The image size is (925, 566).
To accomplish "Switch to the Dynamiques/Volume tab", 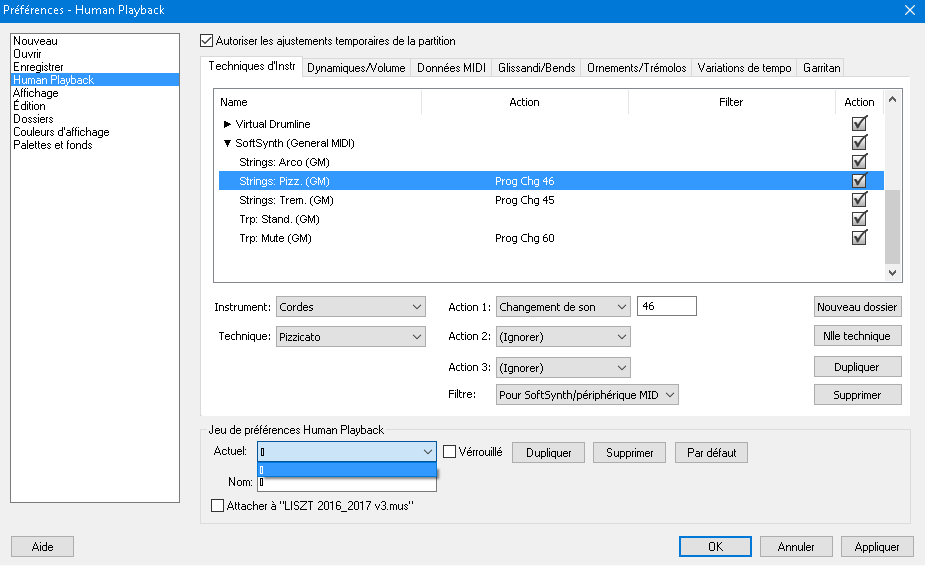I will (x=356, y=68).
